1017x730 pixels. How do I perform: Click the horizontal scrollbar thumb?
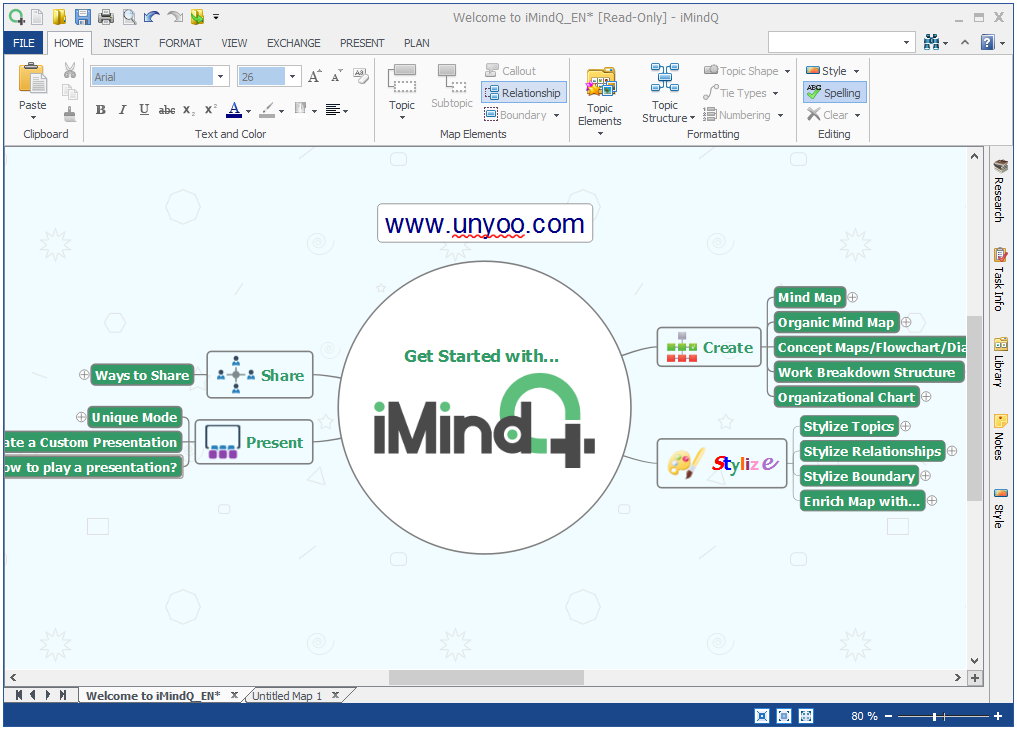click(x=486, y=677)
